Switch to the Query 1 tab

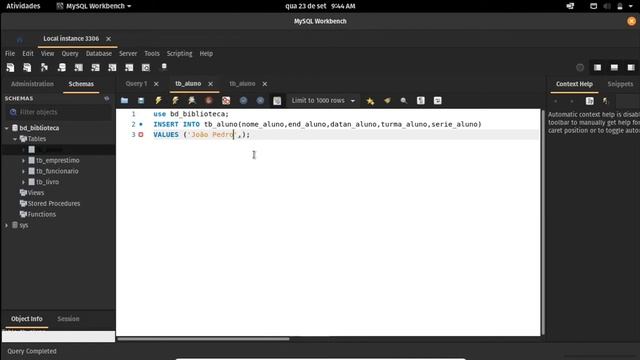(136, 84)
